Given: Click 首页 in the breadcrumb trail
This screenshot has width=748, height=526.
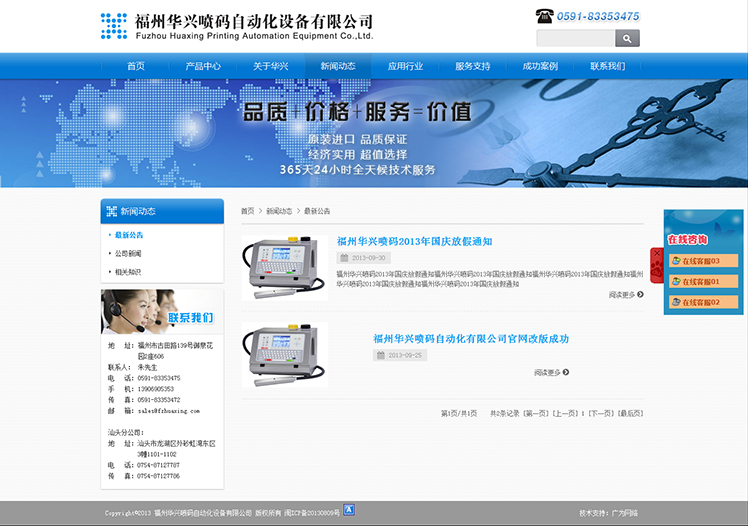Looking at the screenshot, I should coord(247,211).
